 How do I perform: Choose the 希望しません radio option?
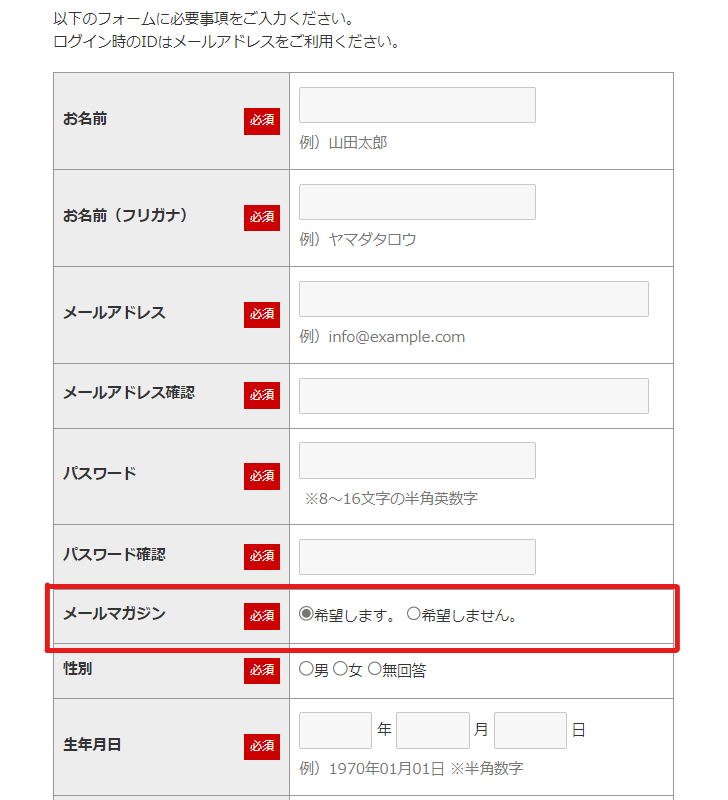(x=414, y=615)
